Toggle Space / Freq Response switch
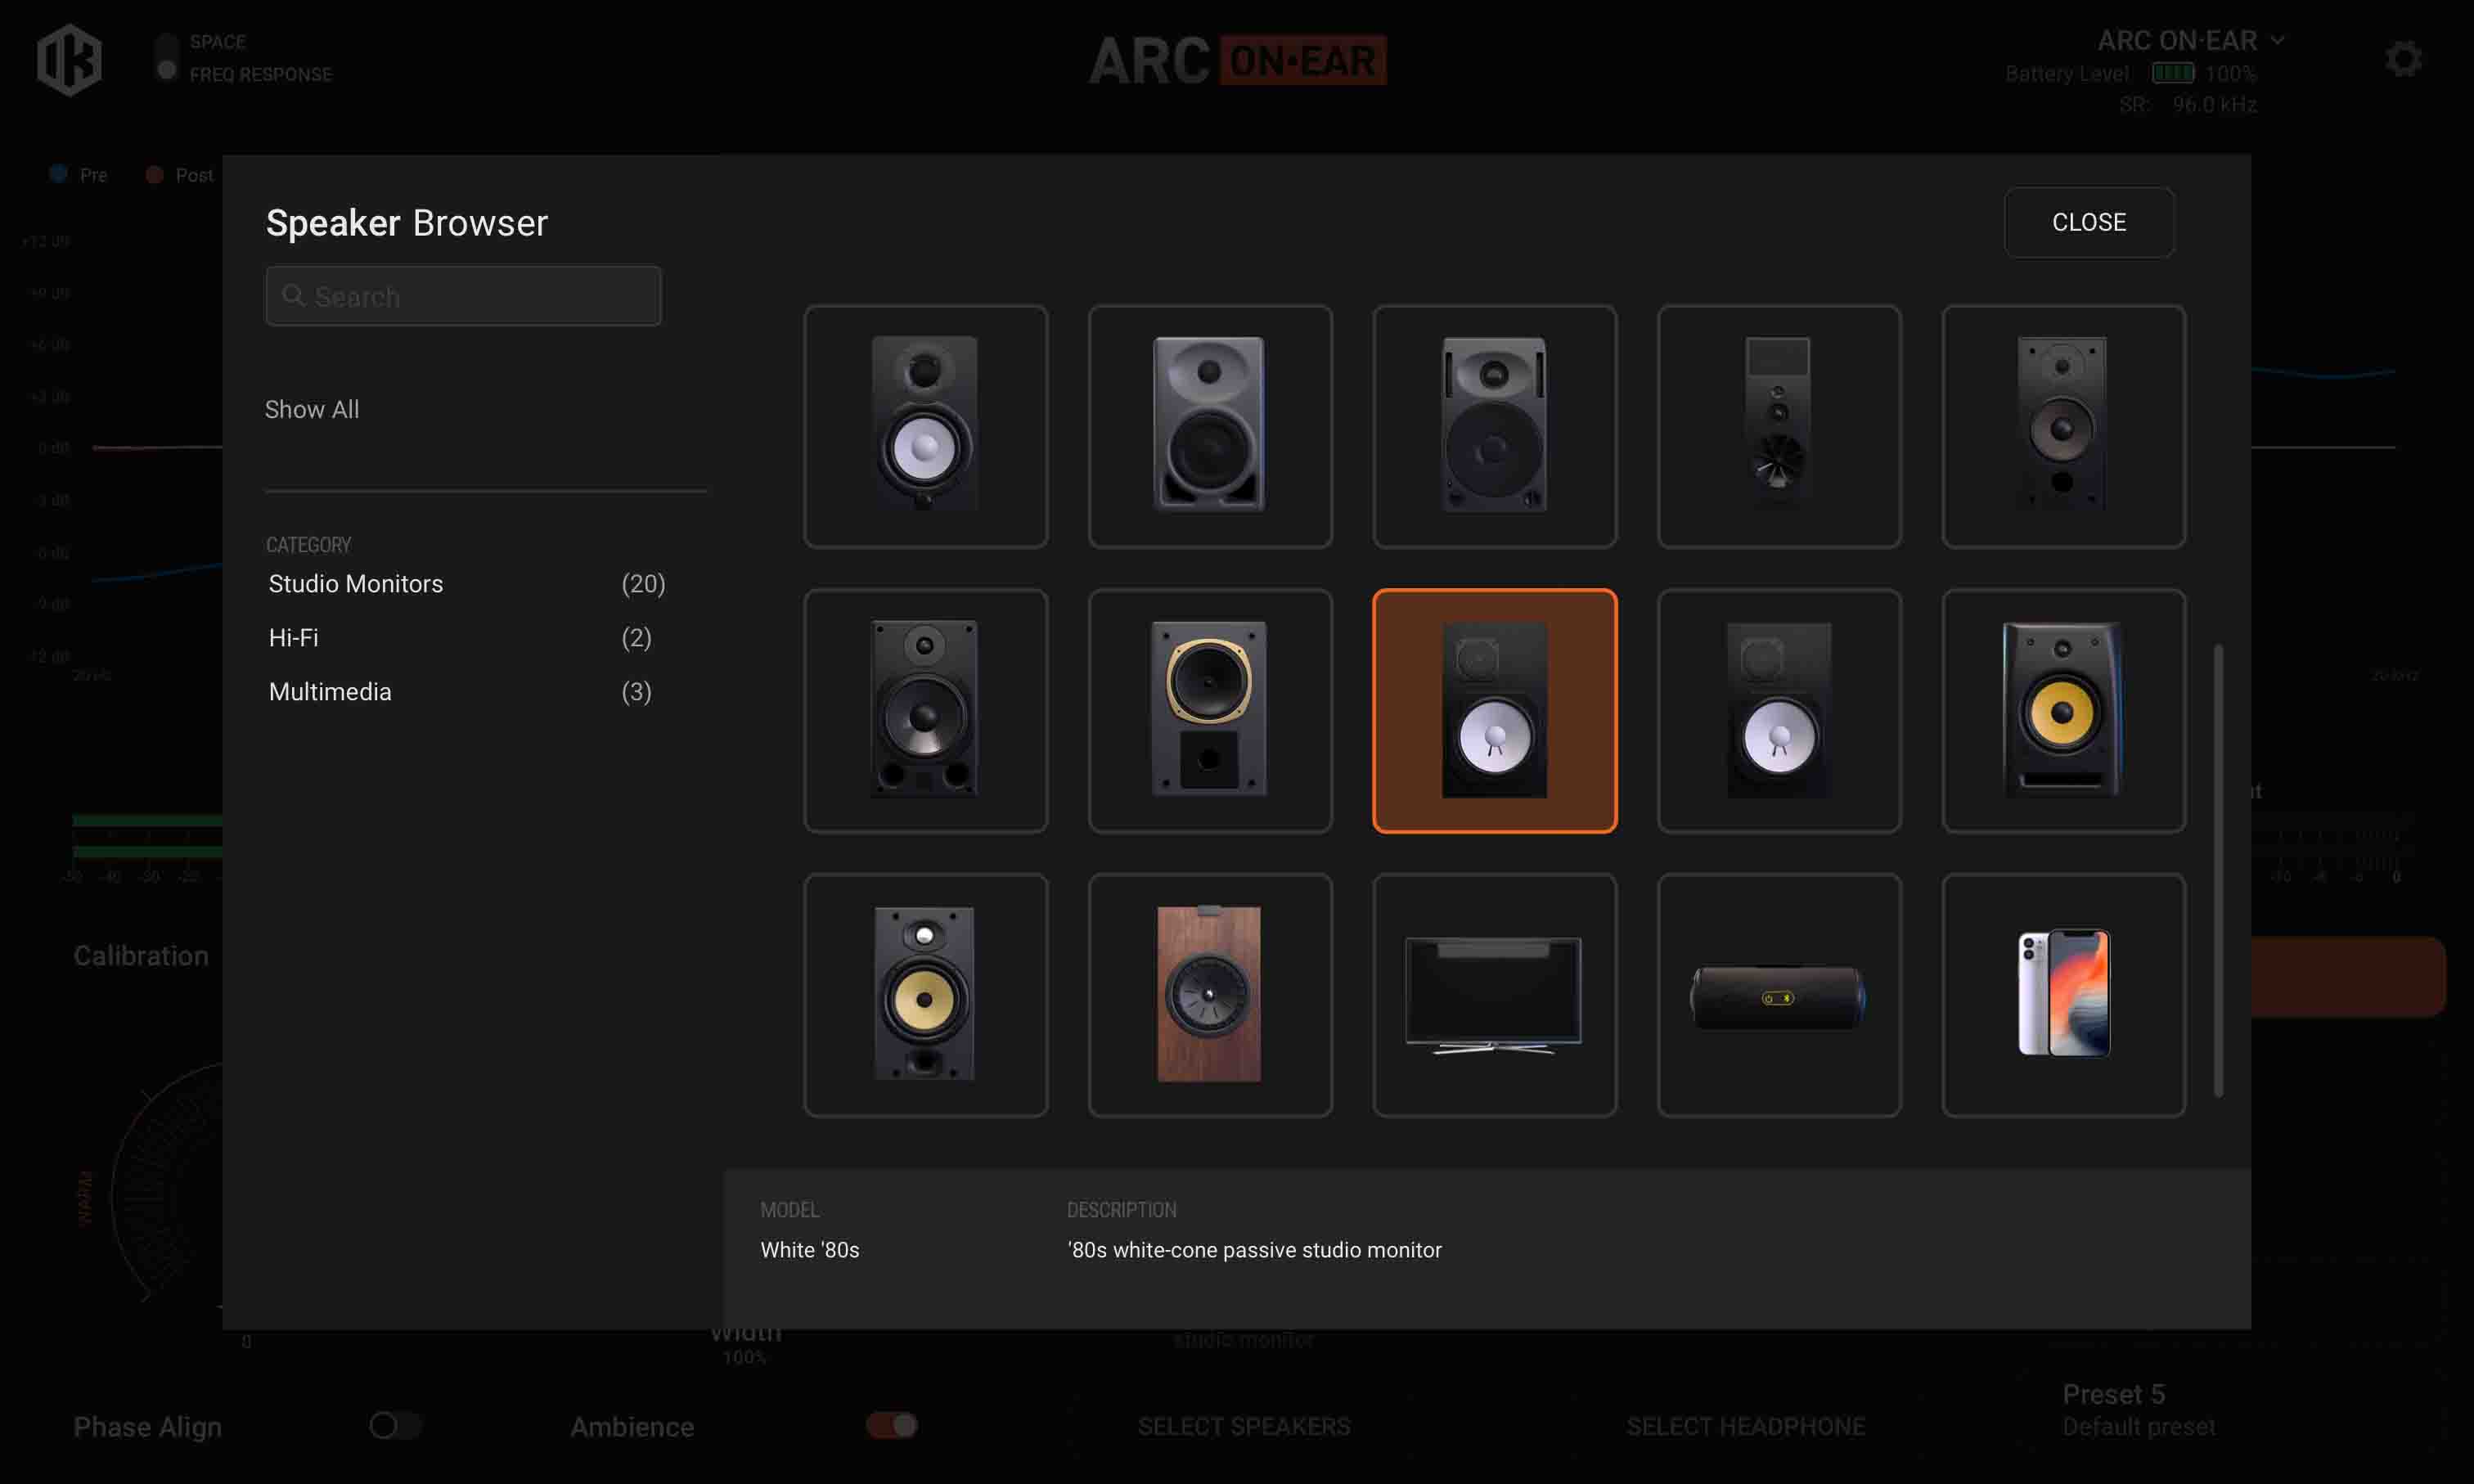Screen dimensions: 2474x1484 pyautogui.click(x=167, y=57)
